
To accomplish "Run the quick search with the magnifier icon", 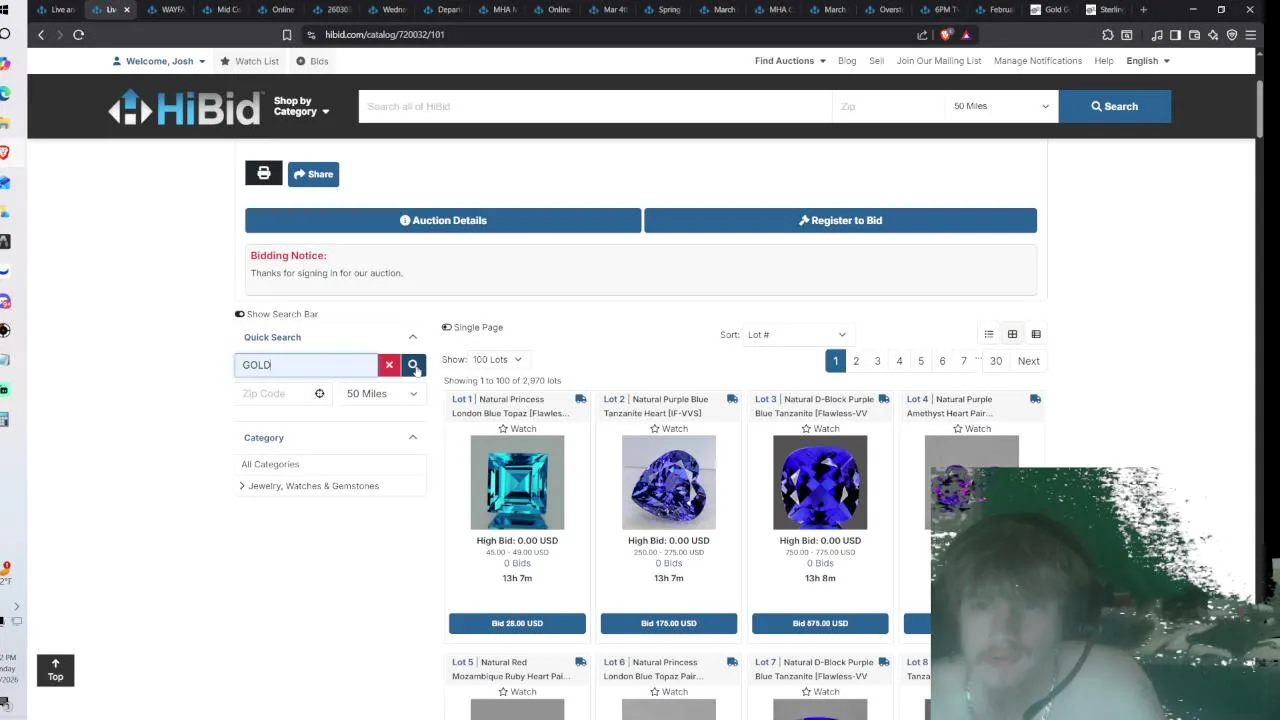I will point(413,365).
